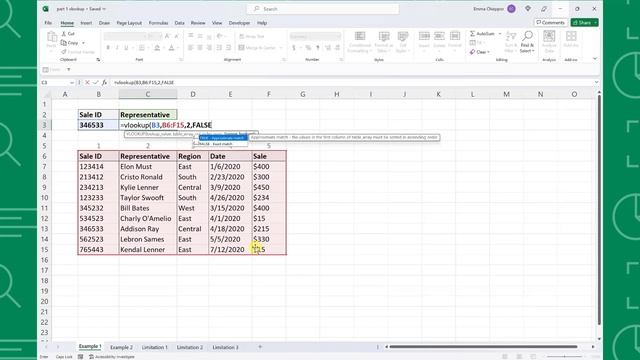Toggle Top Align
Screen dimensions: 640x360
tap(191, 36)
